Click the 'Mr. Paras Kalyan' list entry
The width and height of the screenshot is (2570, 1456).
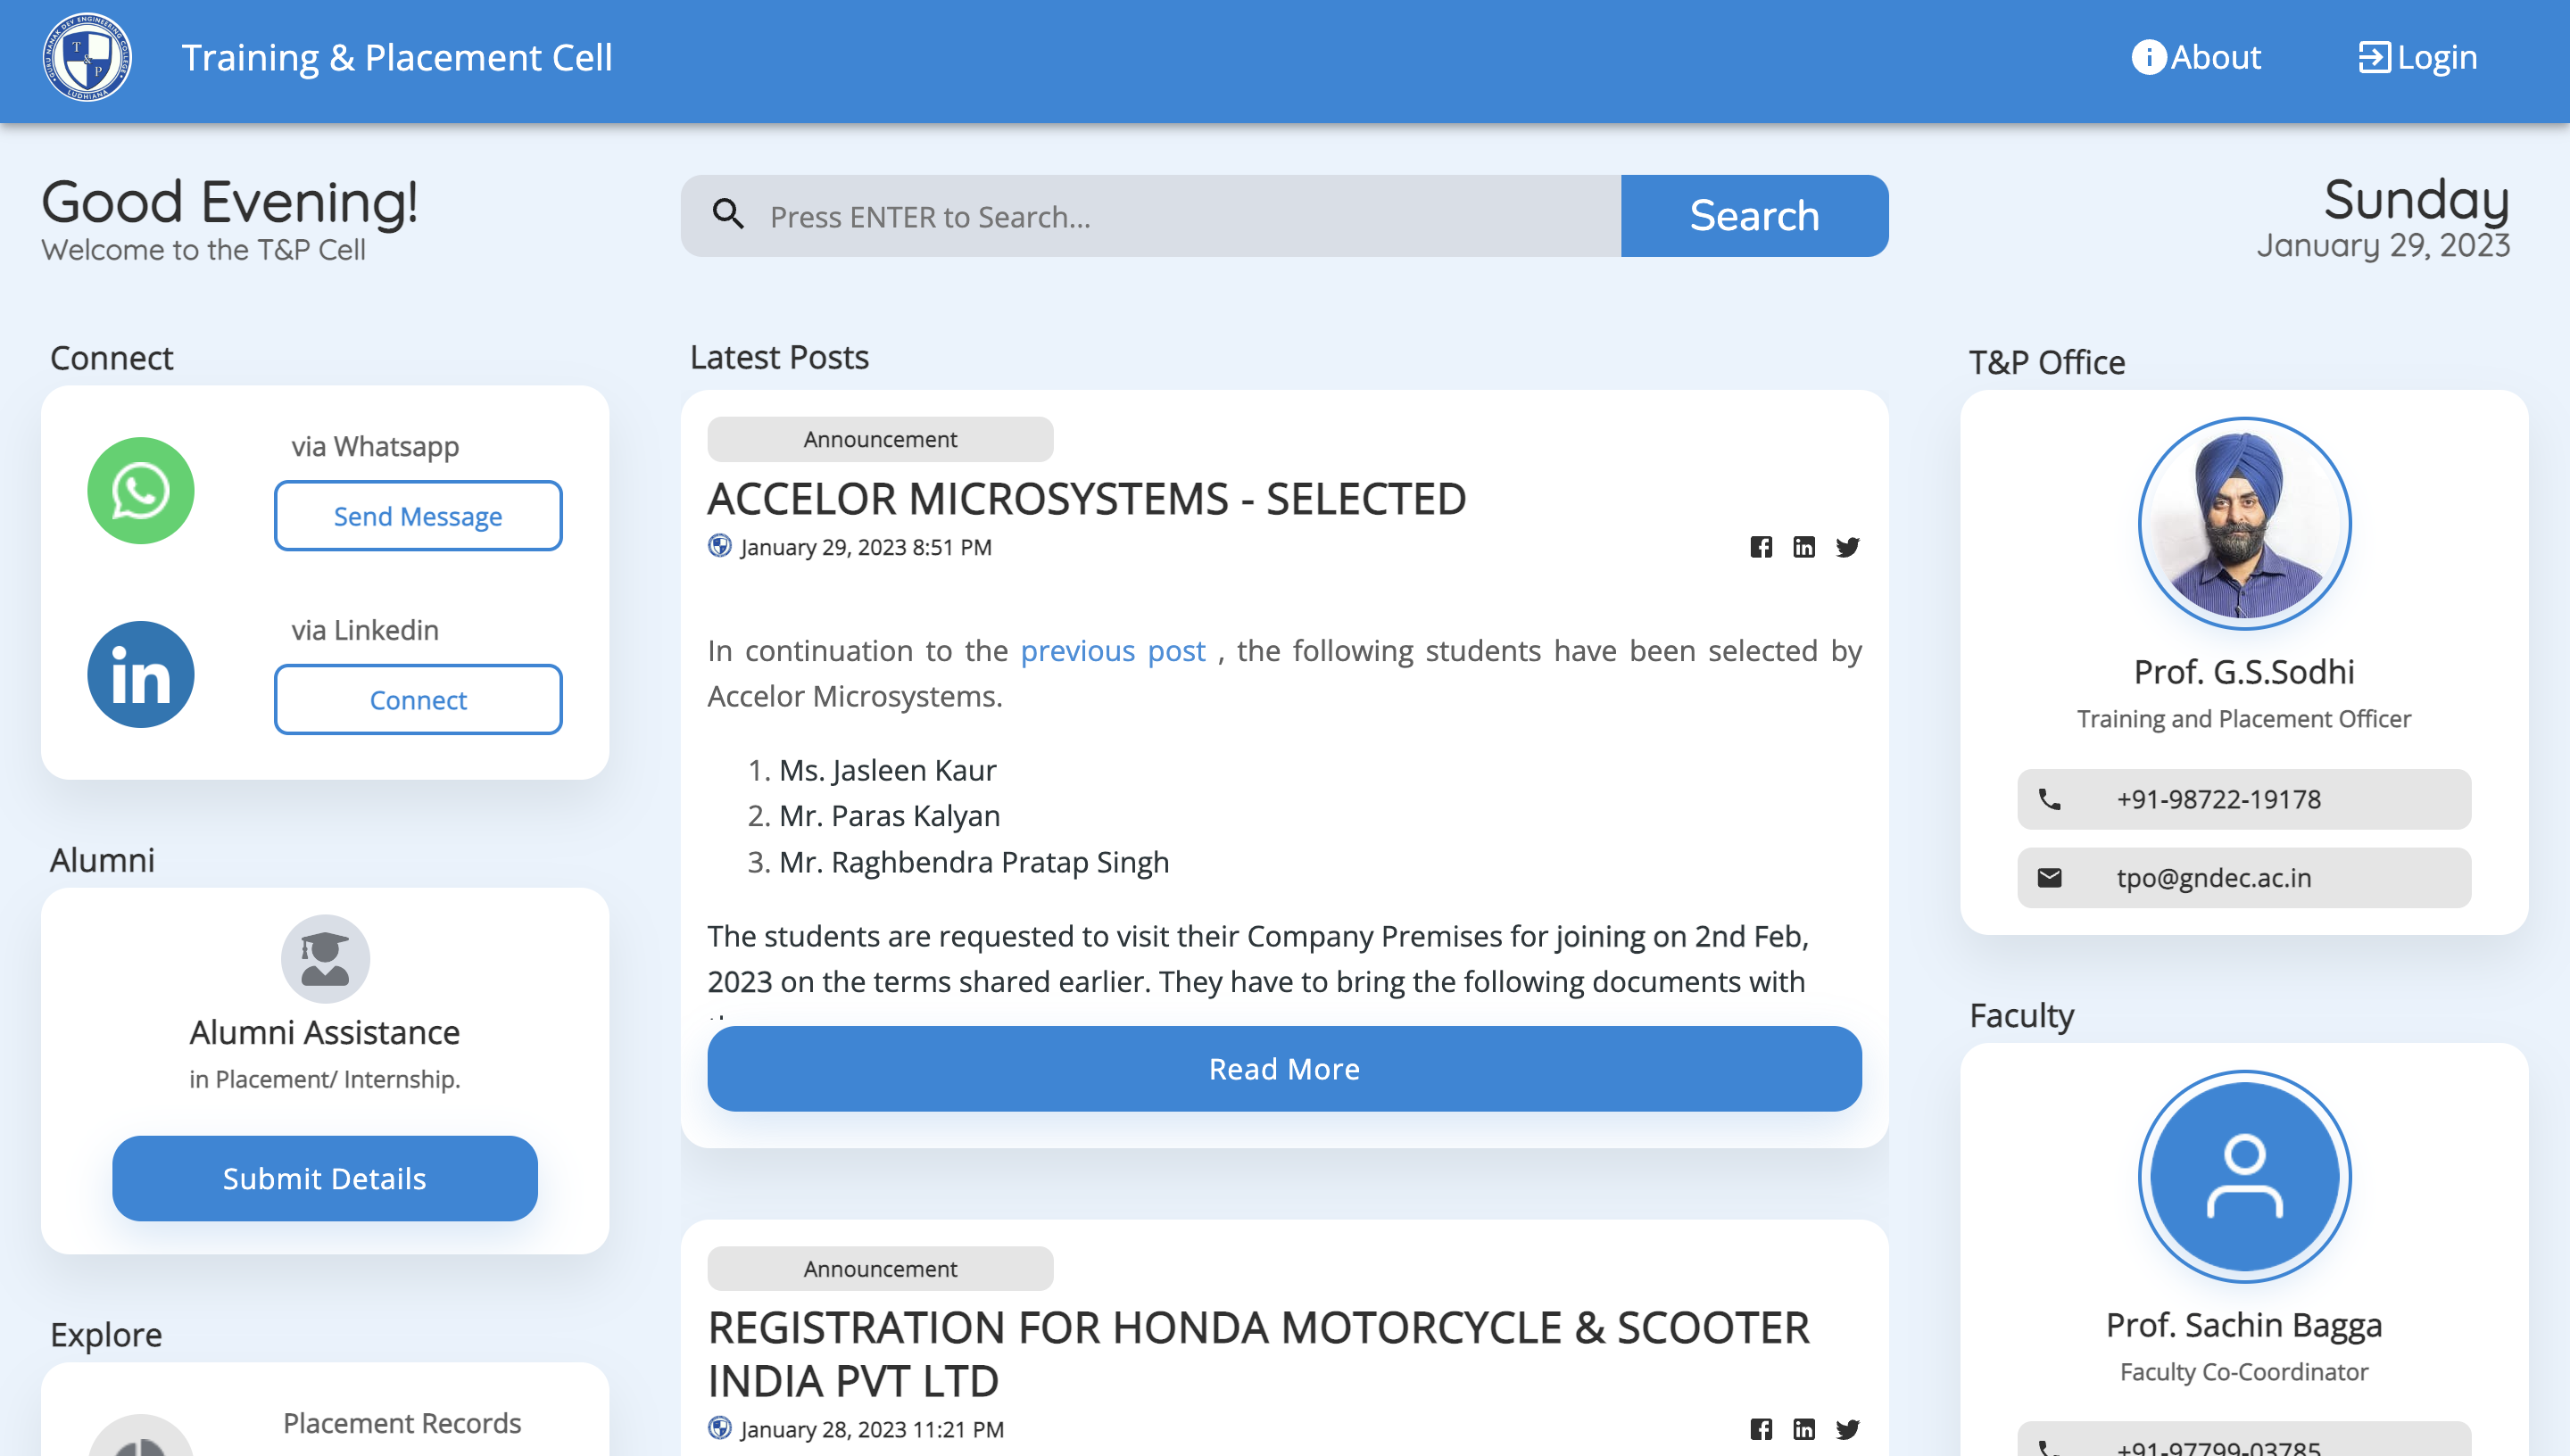pos(889,816)
